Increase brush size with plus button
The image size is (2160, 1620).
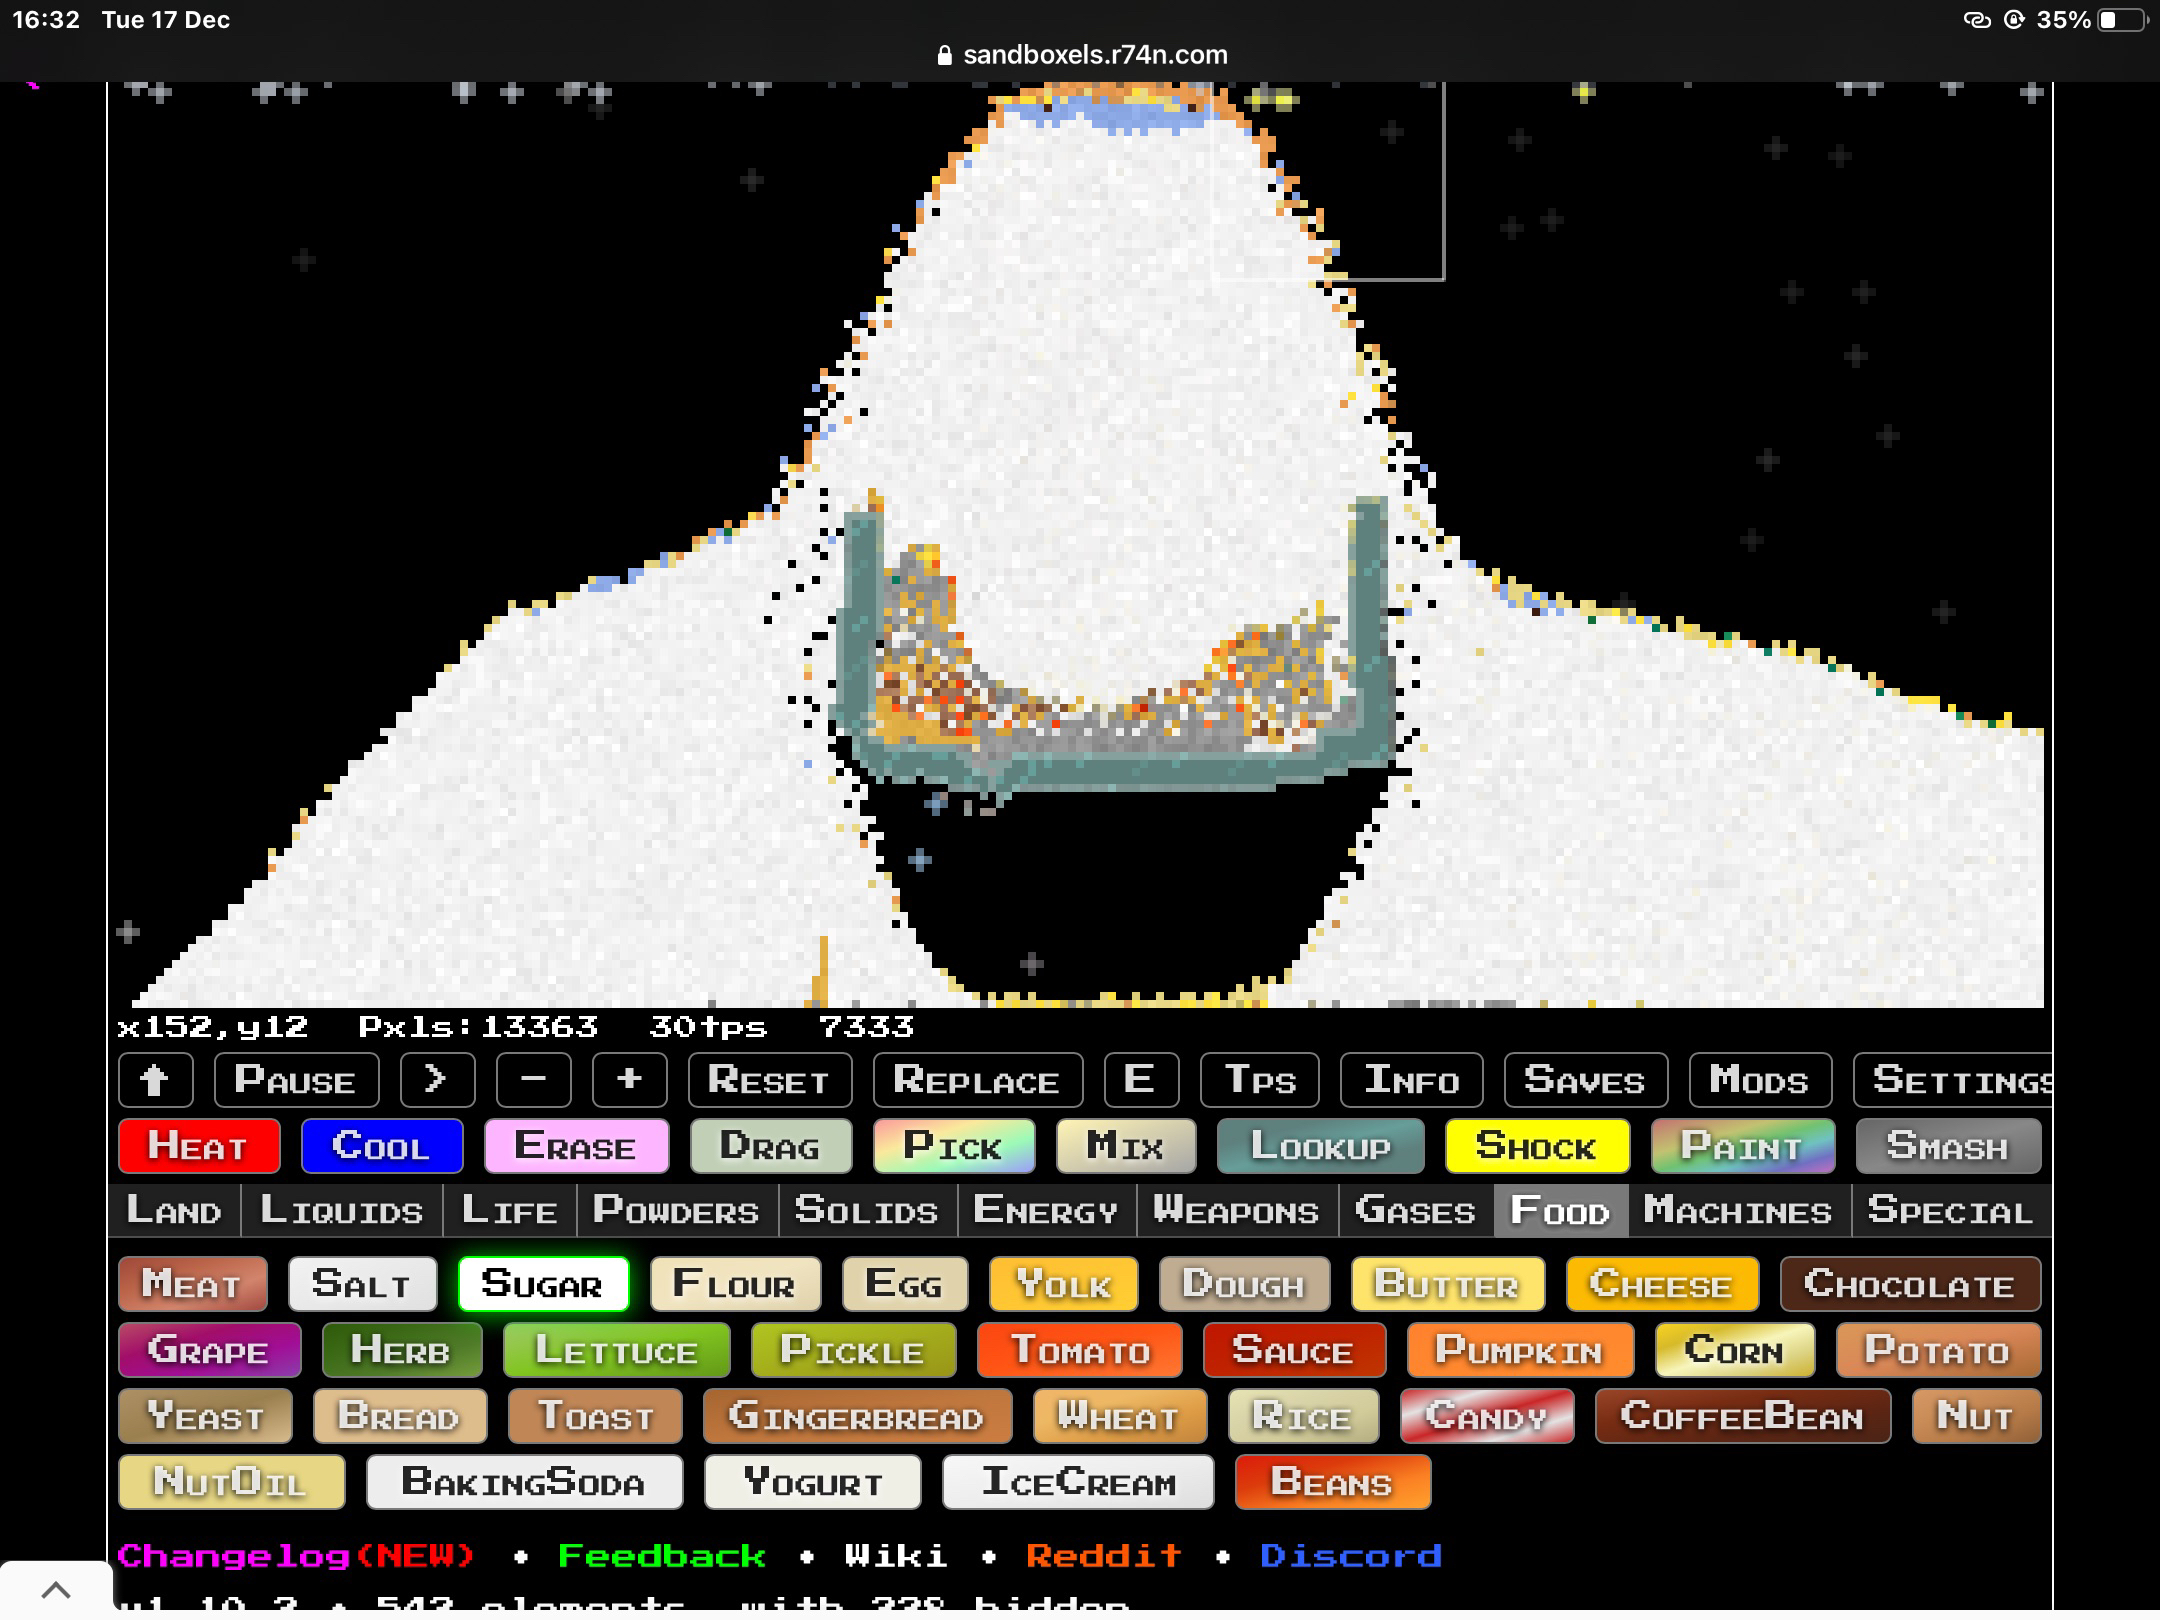629,1080
